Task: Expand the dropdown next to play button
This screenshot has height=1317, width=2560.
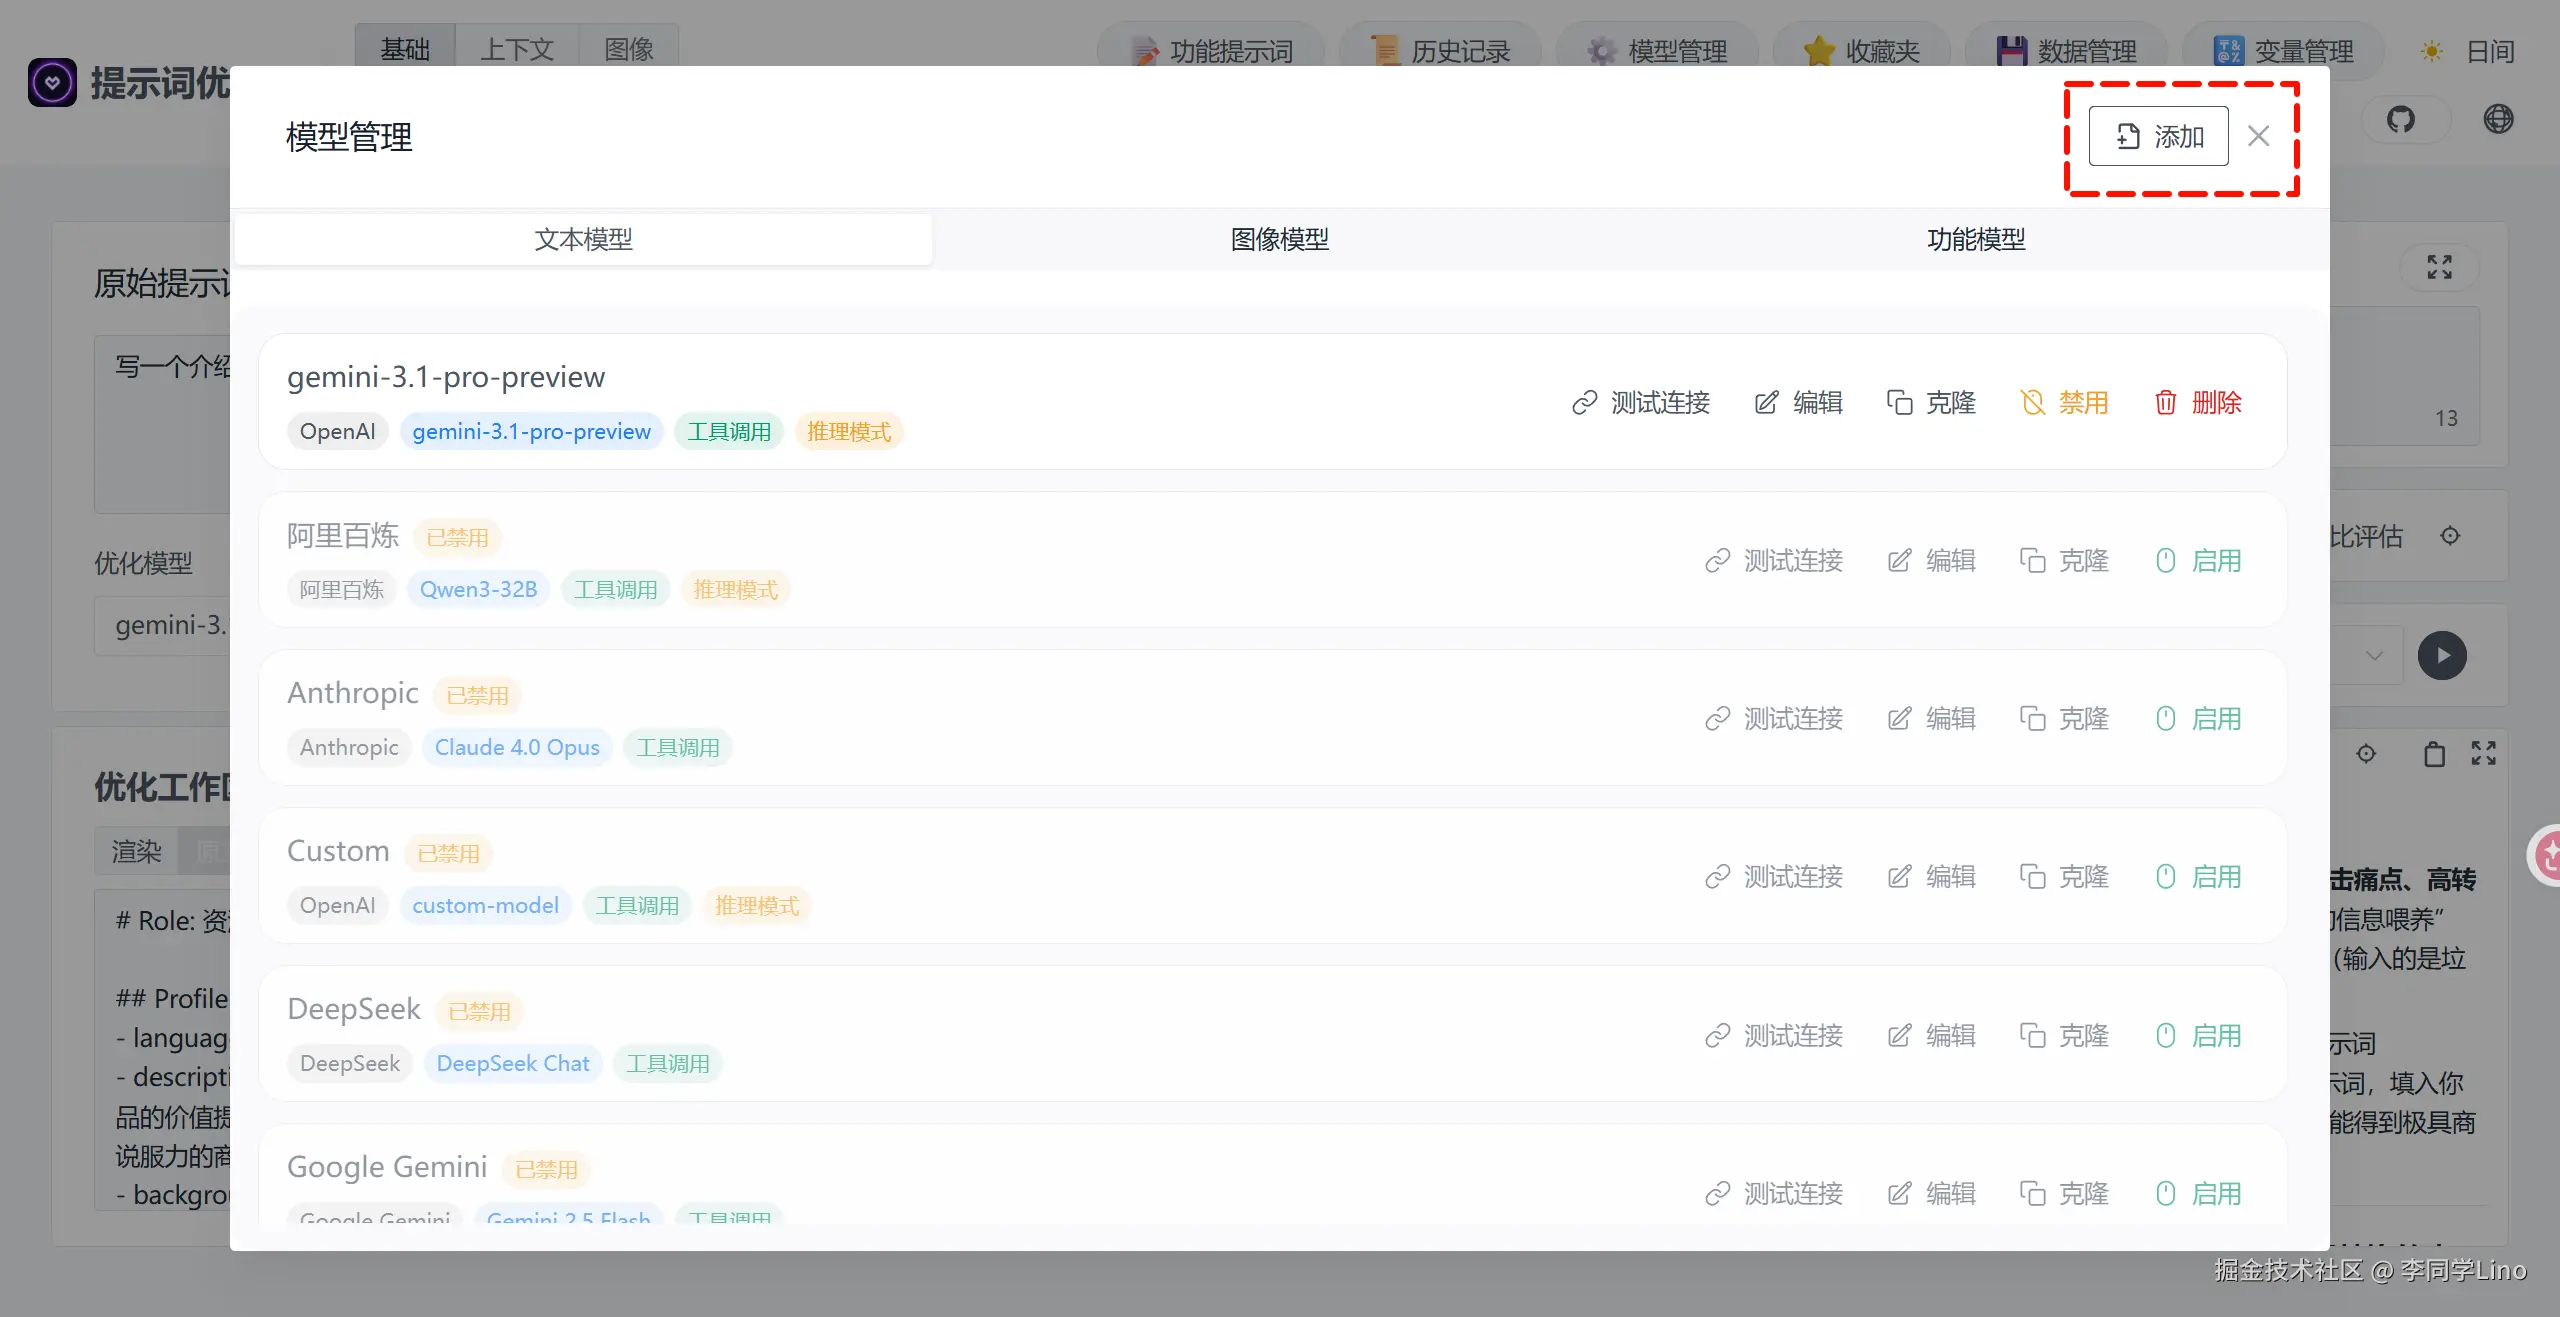Action: [x=2374, y=656]
